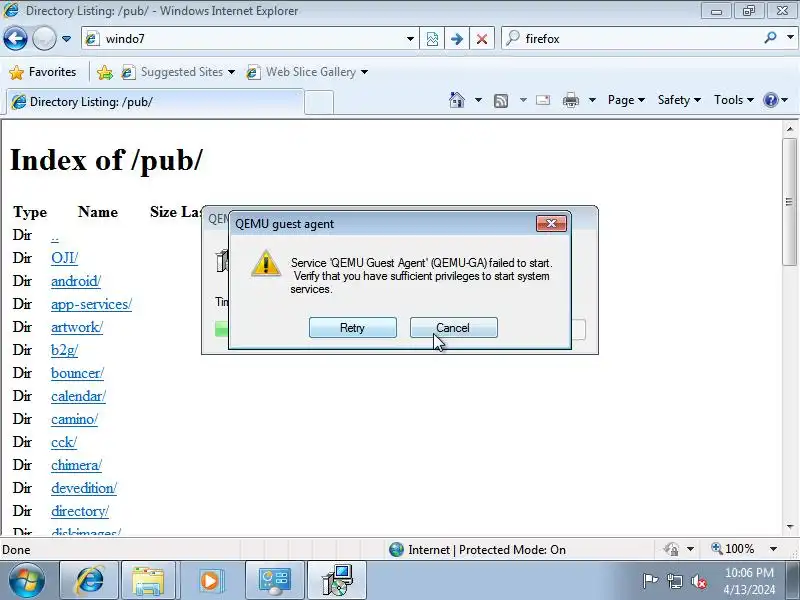
Task: Click Internet Explorer taskbar icon
Action: (x=89, y=581)
